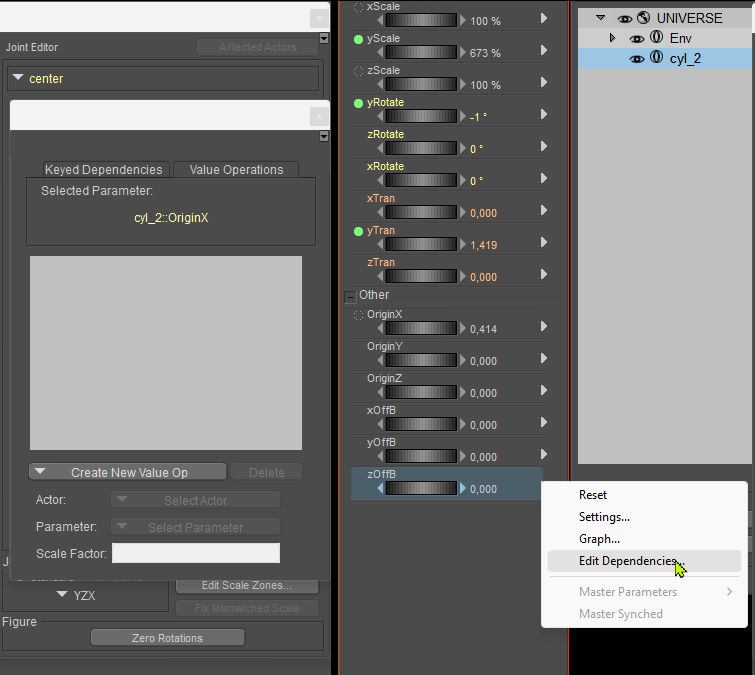Click the zOffB dial slider

(x=421, y=488)
